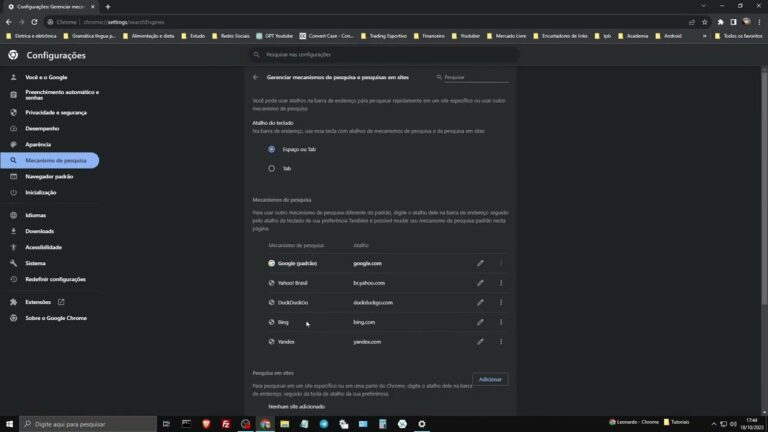Image resolution: width=768 pixels, height=432 pixels.
Task: Open 'Você e o Google' settings section
Action: click(46, 77)
